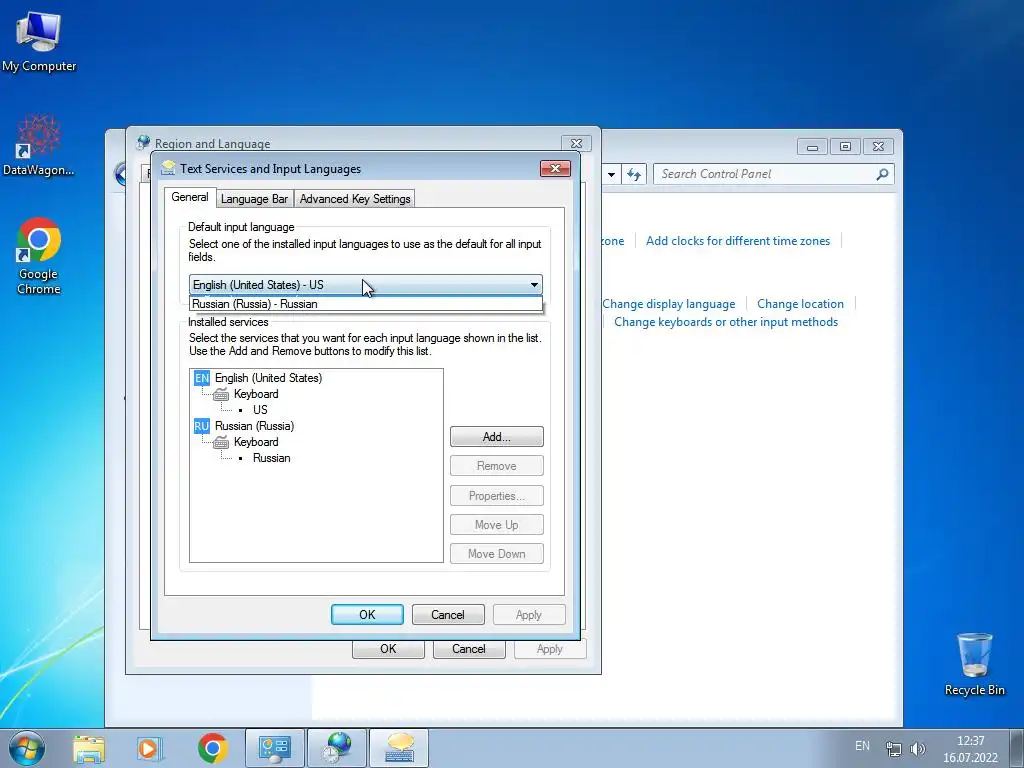Click the Keyboard icon under Russian
The width and height of the screenshot is (1024, 768).
click(x=221, y=442)
